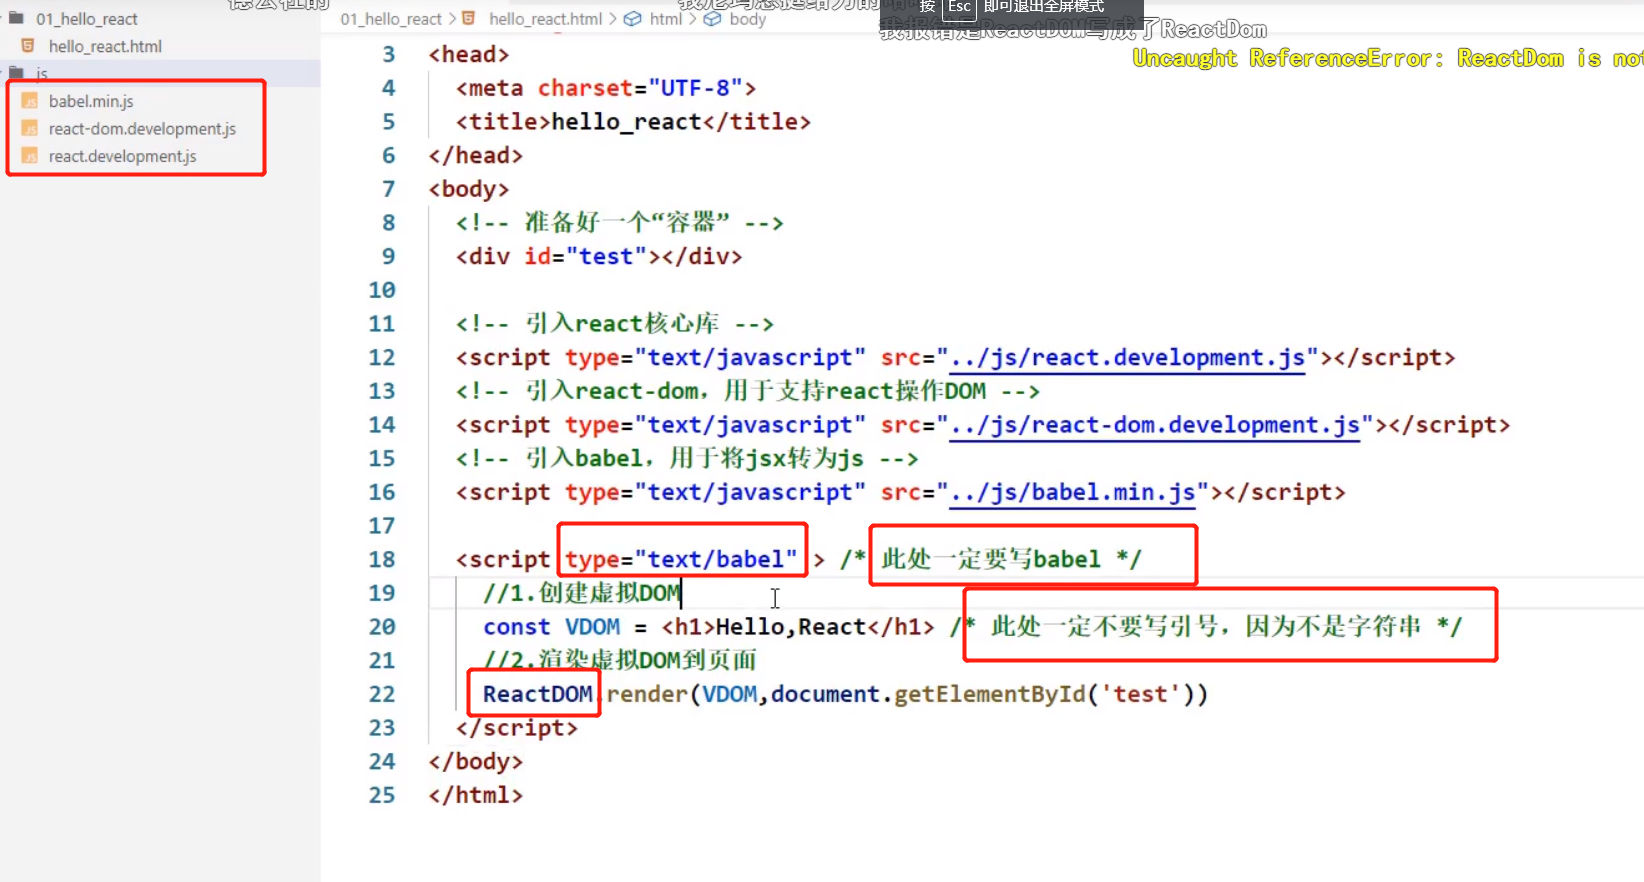Select the body breadcrumb segment

click(x=748, y=19)
